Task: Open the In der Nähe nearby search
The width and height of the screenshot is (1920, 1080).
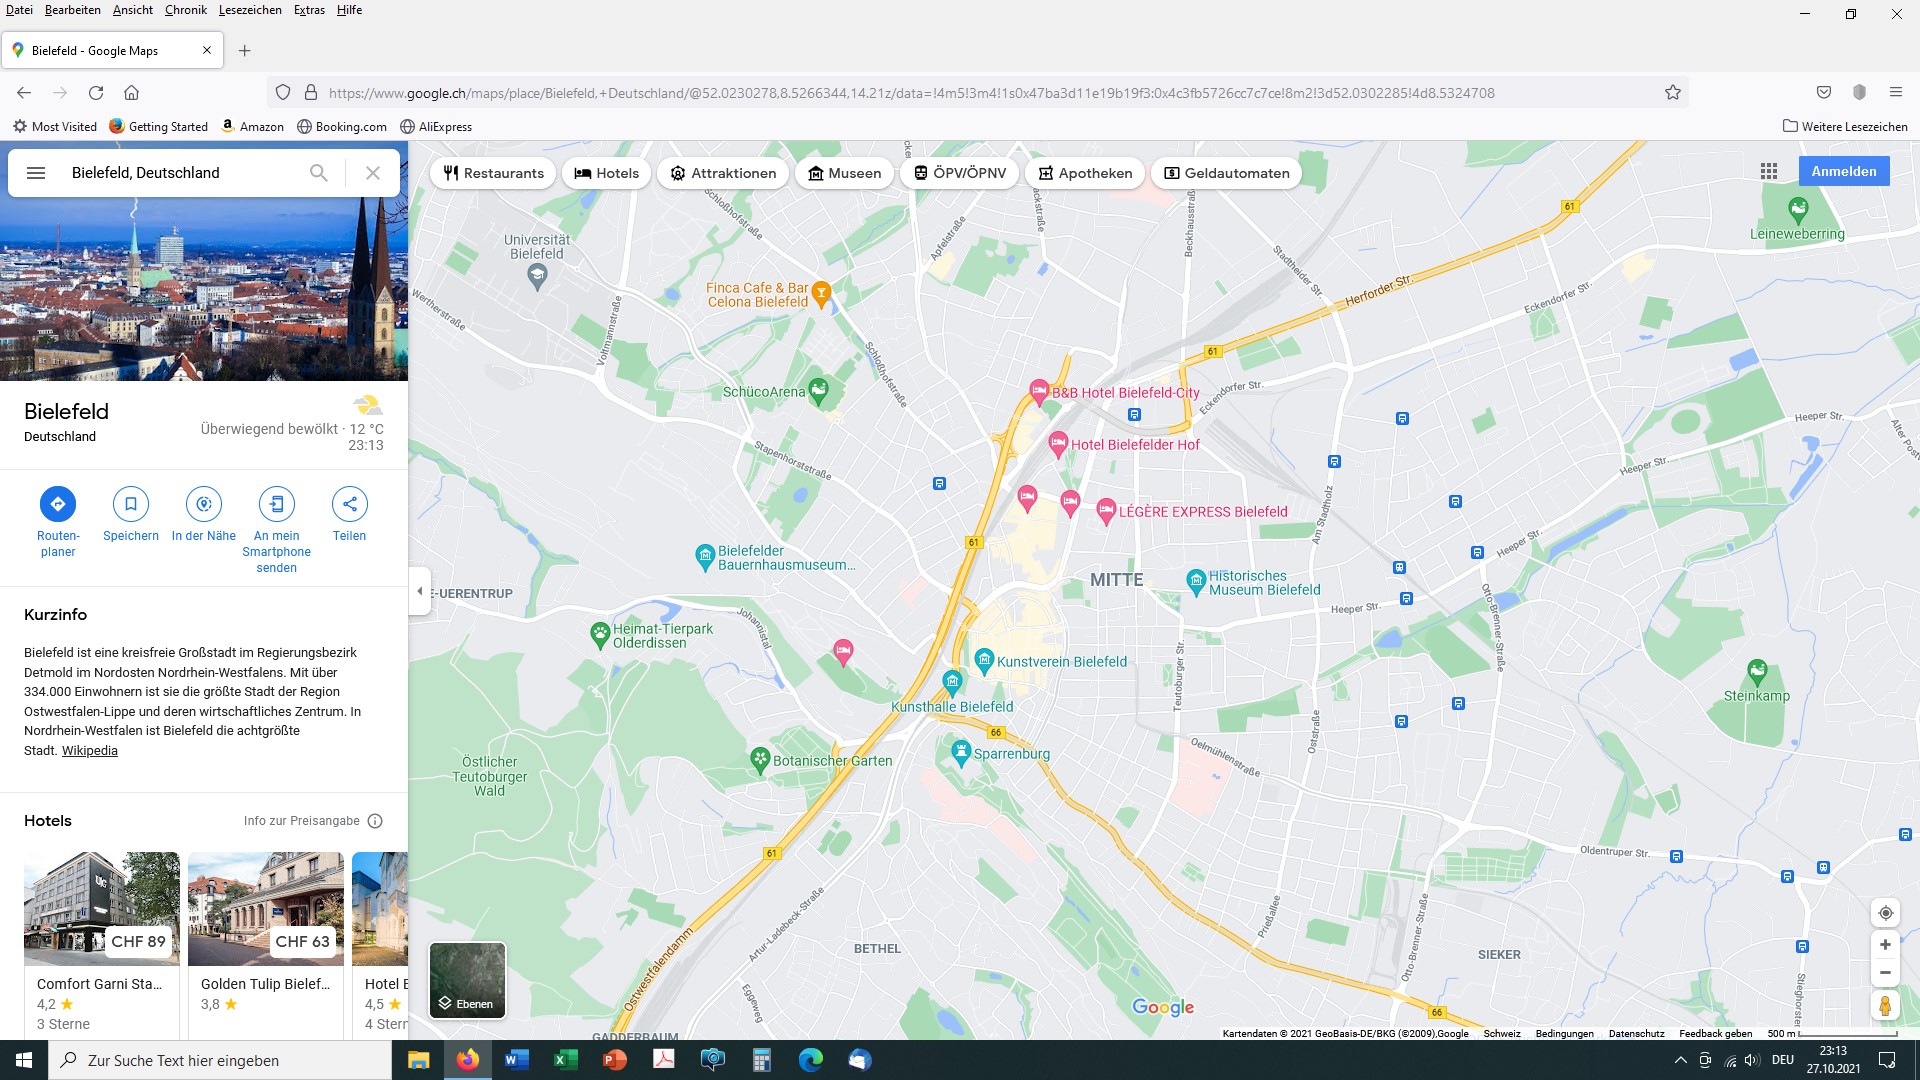Action: click(x=204, y=504)
